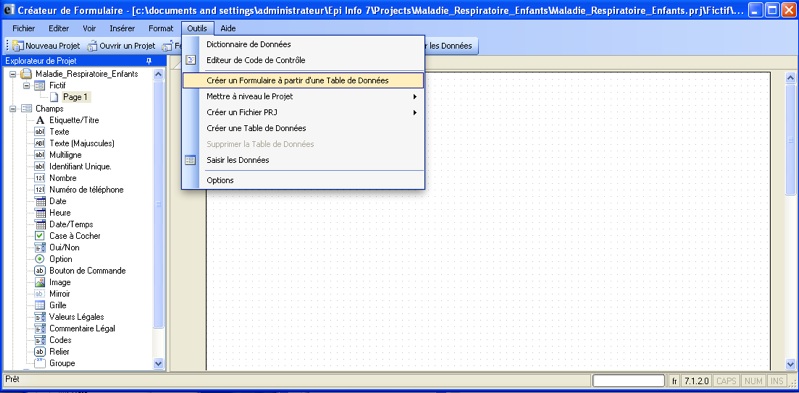The width and height of the screenshot is (799, 393).
Task: Select Page 1 in project tree
Action: pos(75,97)
